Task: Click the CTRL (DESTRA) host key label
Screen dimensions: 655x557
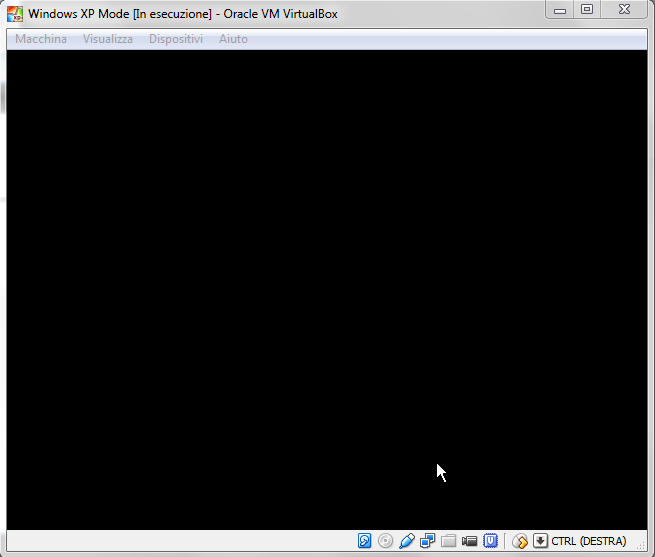Action: (x=588, y=541)
